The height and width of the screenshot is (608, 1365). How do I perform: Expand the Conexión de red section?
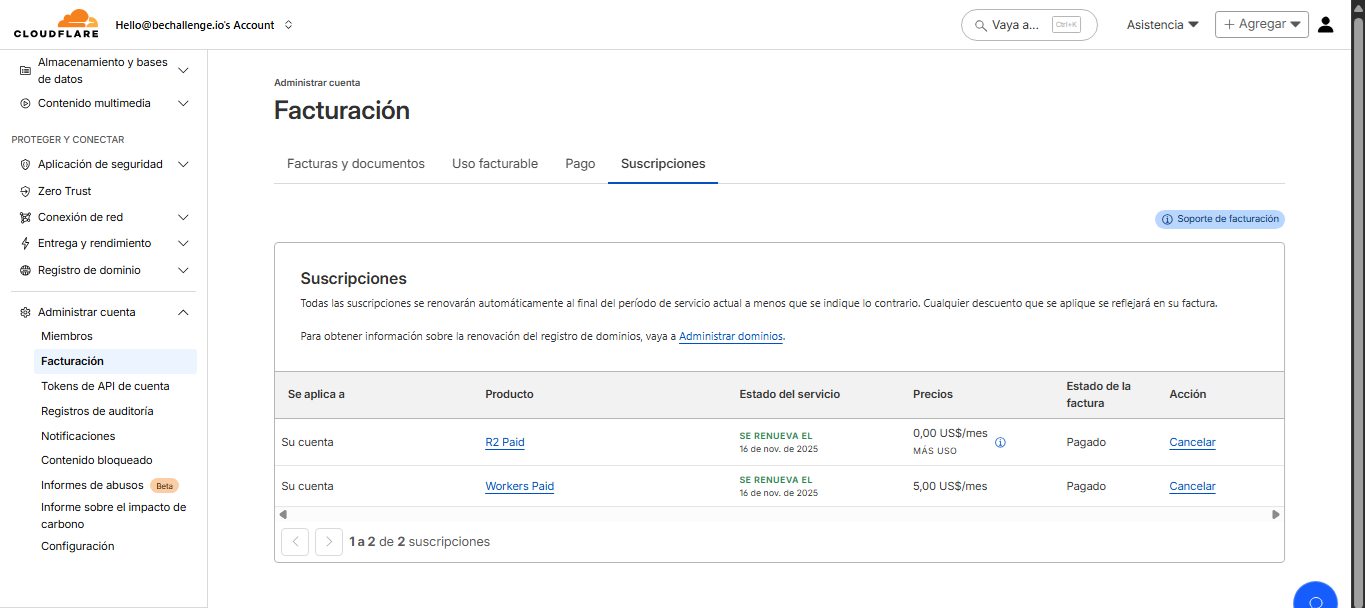coord(183,217)
